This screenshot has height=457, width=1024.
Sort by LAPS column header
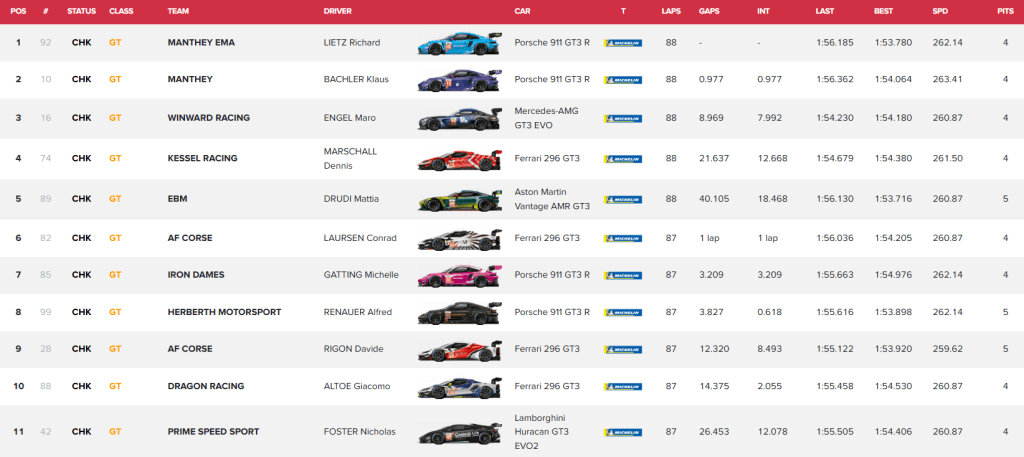(671, 11)
